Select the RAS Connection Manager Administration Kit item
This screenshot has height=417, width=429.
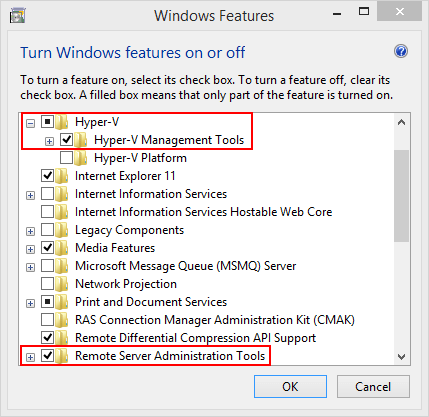tap(215, 320)
